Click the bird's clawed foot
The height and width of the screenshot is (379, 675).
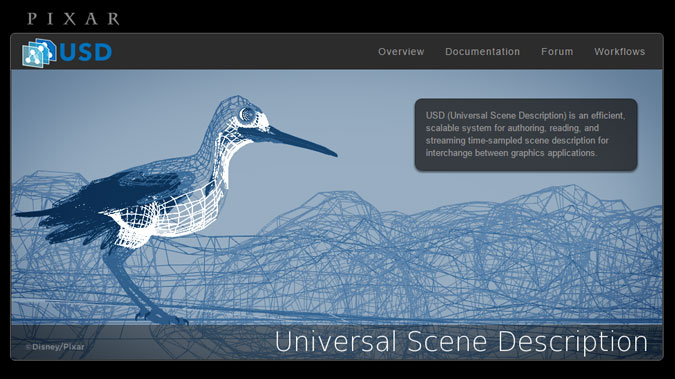pos(161,317)
